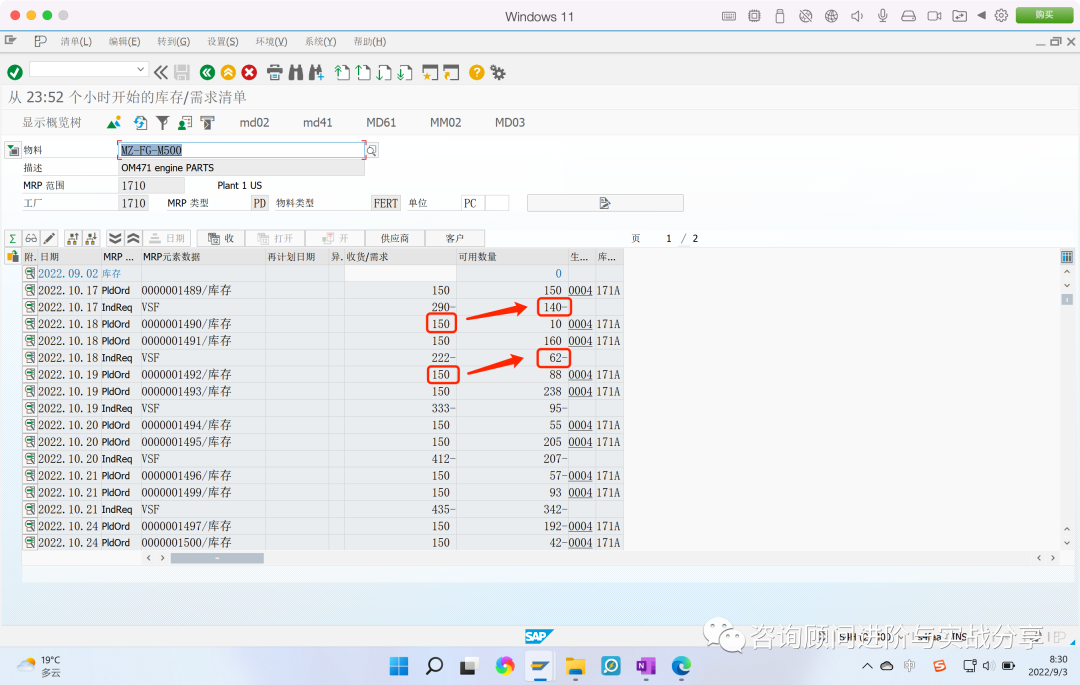Click the filter icon next to overview tree
This screenshot has height=685, width=1080.
(x=162, y=122)
